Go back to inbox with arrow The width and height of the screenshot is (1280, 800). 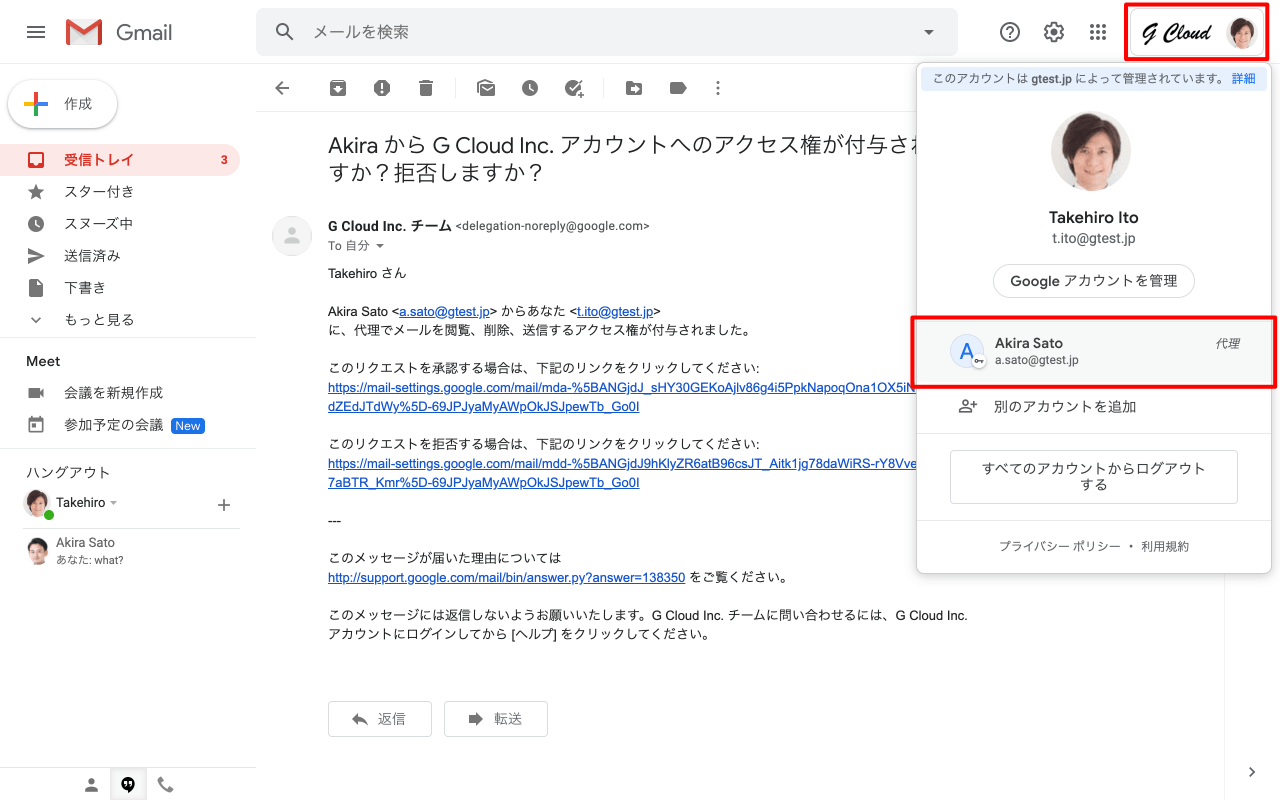point(282,88)
